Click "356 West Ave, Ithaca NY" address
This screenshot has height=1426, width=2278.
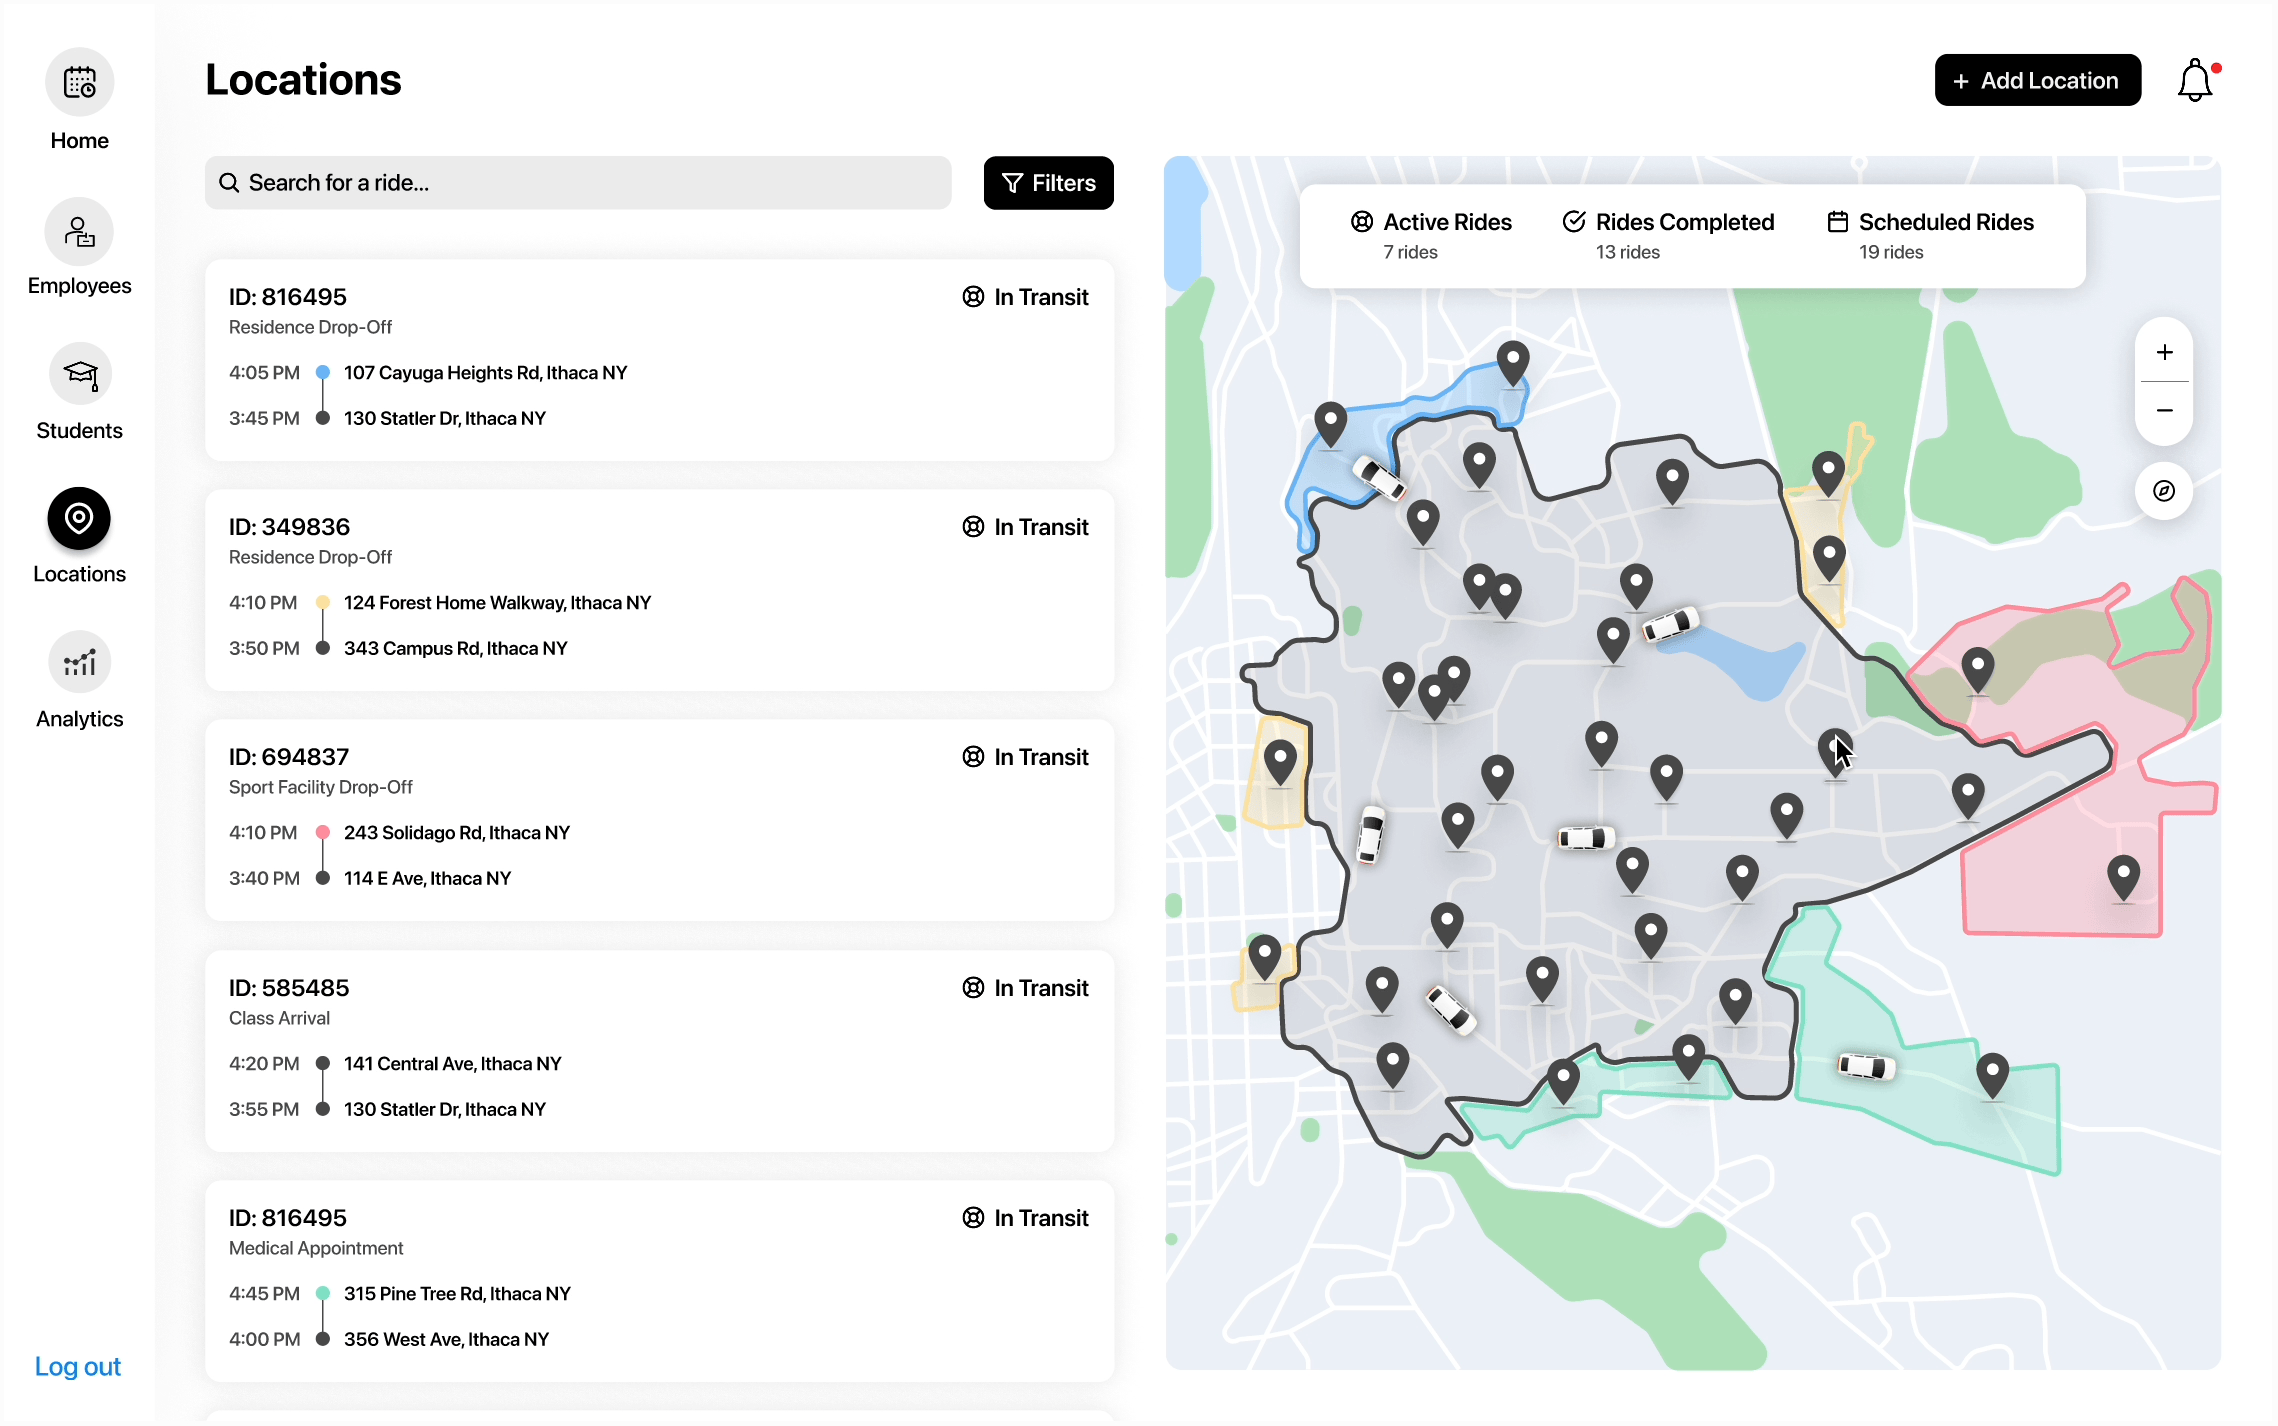(x=446, y=1339)
